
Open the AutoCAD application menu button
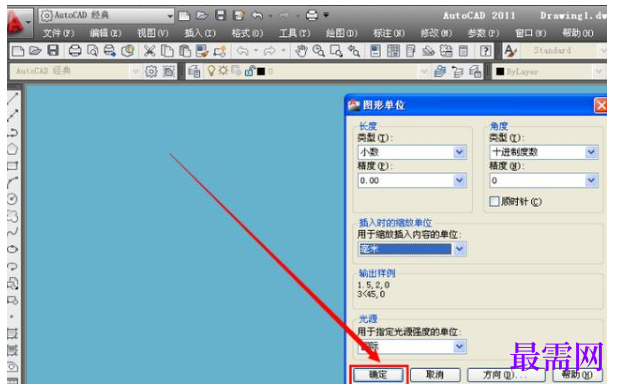pos(18,22)
